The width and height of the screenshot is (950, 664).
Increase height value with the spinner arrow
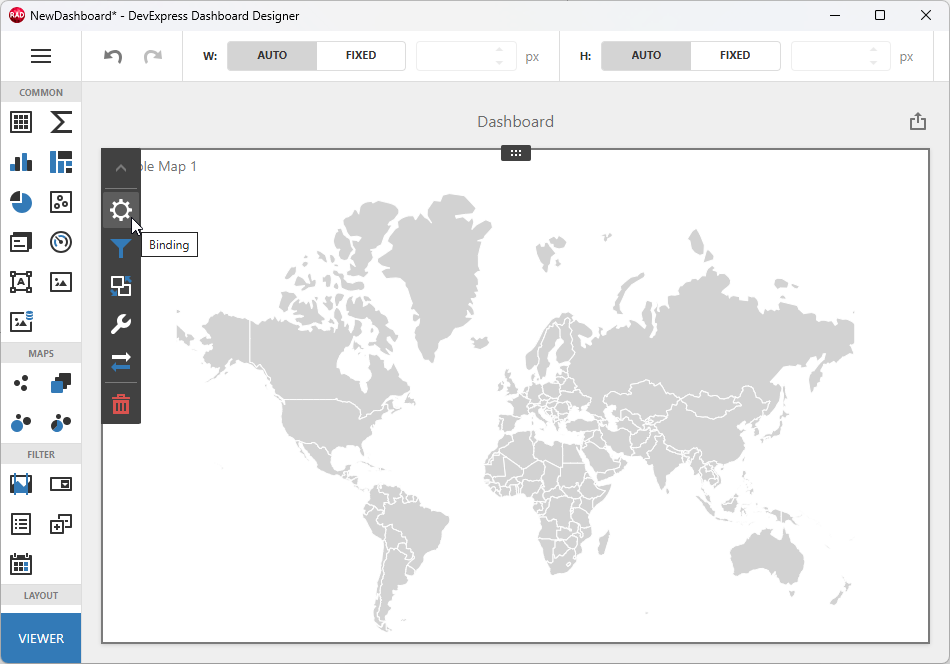pos(874,50)
